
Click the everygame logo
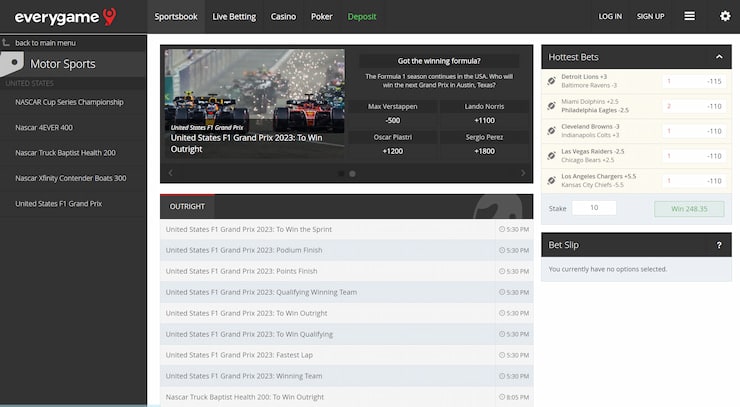tap(65, 17)
